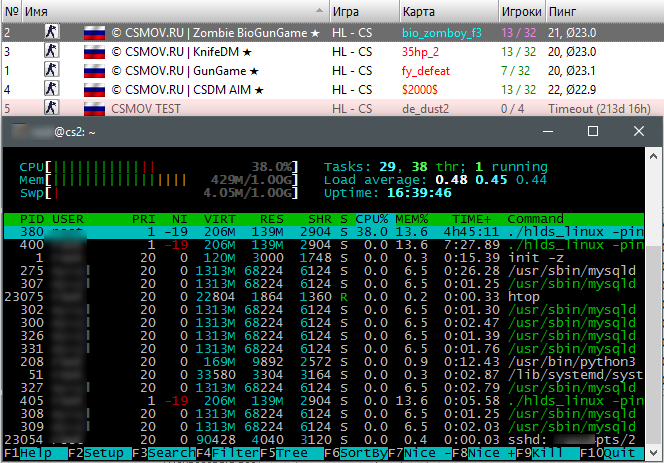This screenshot has width=664, height=463.
Task: Click F8 Nice + in htop
Action: (484, 453)
